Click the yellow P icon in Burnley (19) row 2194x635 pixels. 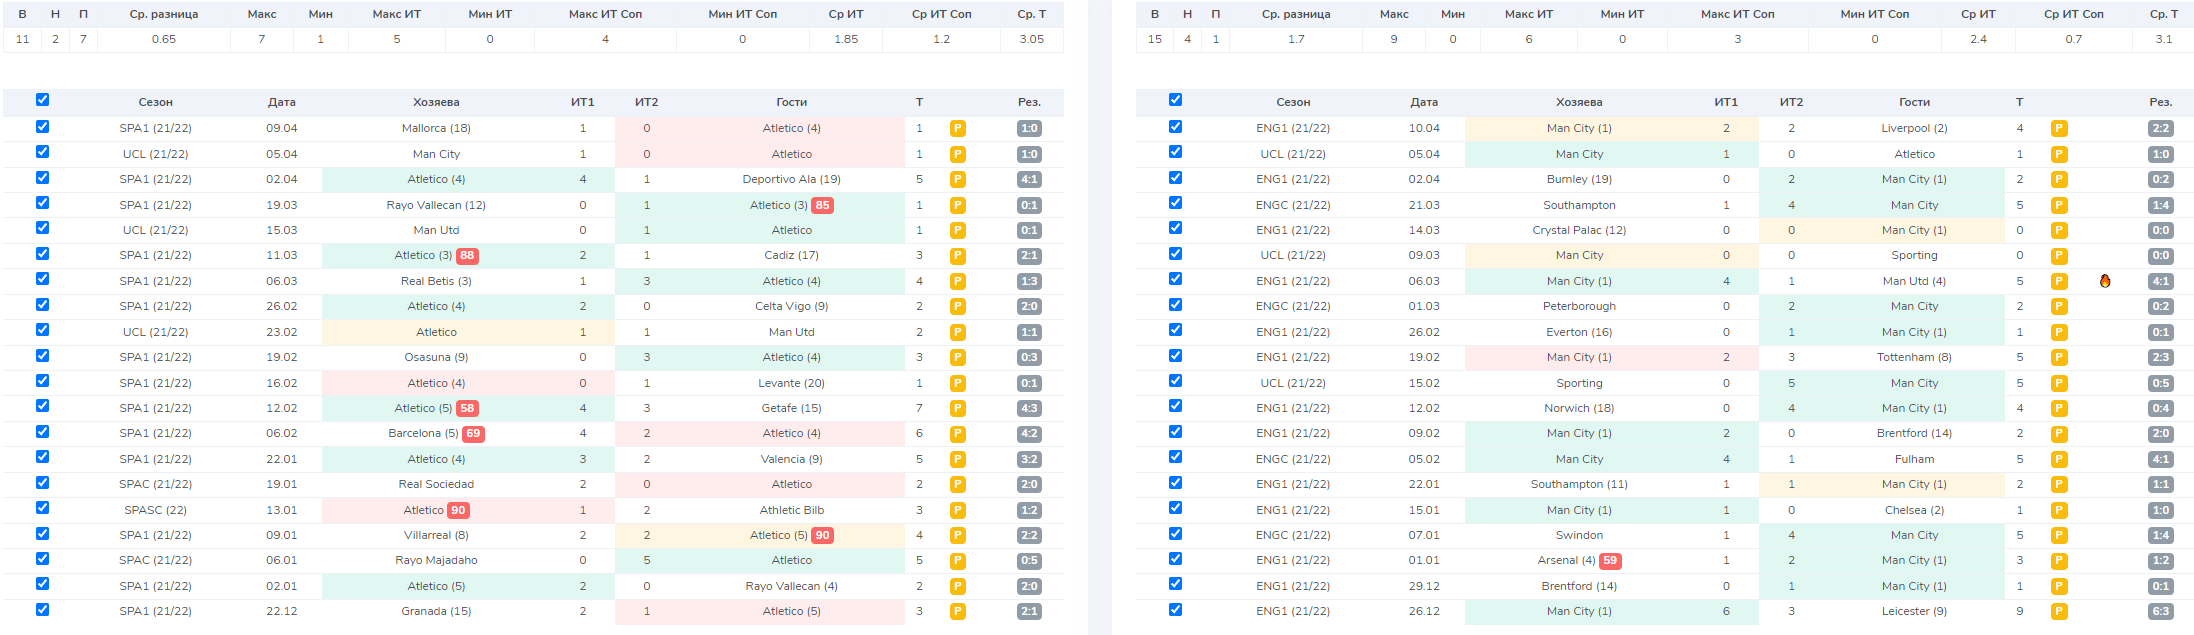2058,179
